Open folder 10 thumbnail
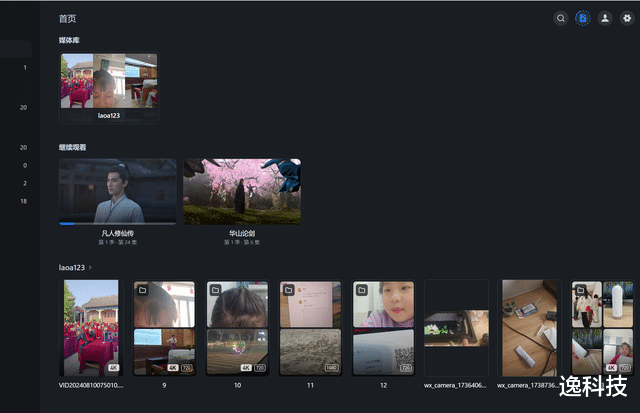The height and width of the screenshot is (413, 640). click(x=237, y=328)
